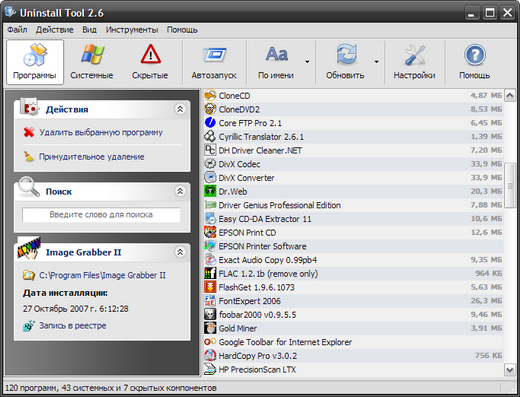Collapse the Действия panel
Viewport: 520px width, 397px height.
(180, 109)
